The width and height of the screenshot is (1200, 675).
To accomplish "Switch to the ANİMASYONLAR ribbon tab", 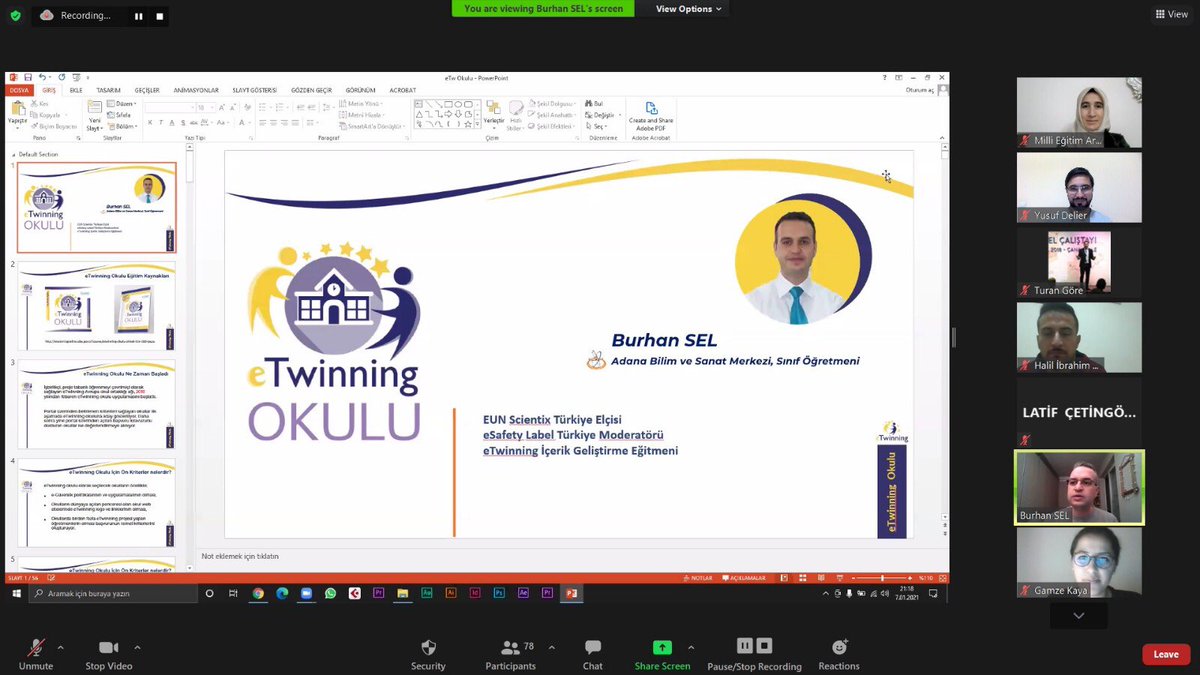I will tap(195, 90).
